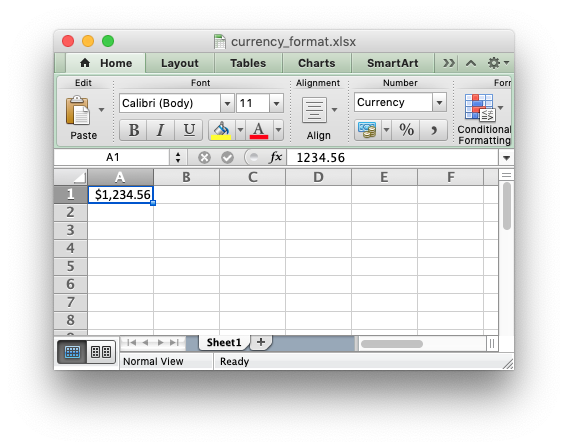Open Conditional Formatting icon
Screen dimensions: 568x448
(480, 107)
